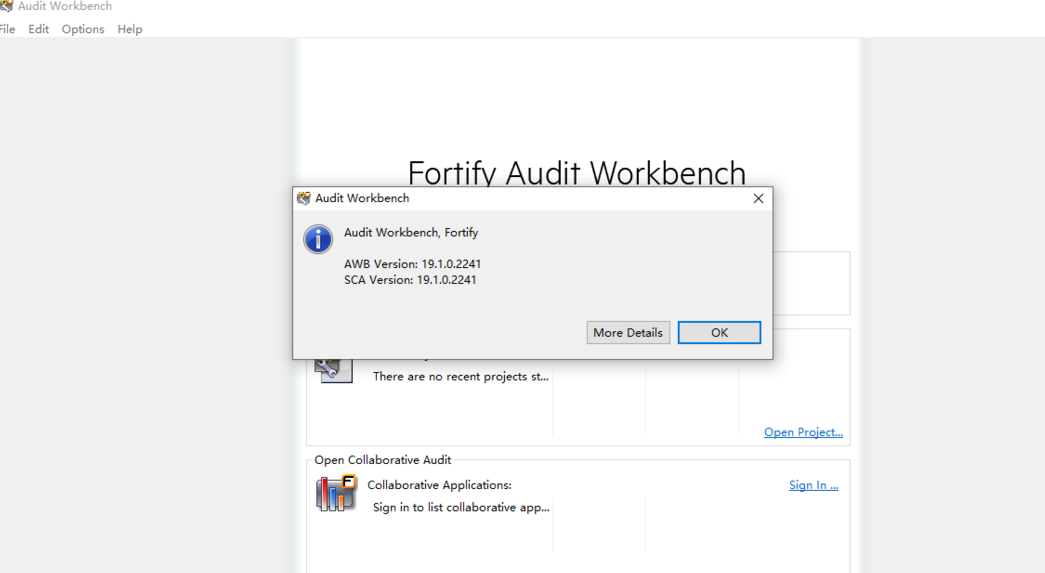This screenshot has width=1045, height=573.
Task: Close the Audit Workbench about dialog
Action: pos(758,199)
